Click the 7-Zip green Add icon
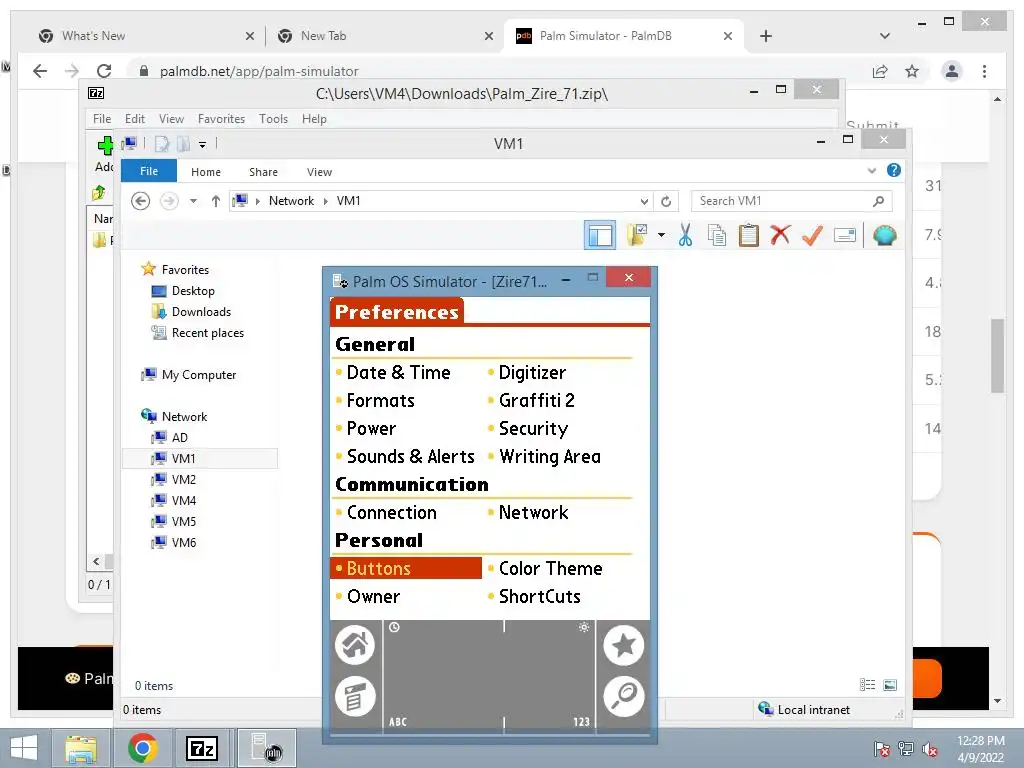 [x=105, y=145]
